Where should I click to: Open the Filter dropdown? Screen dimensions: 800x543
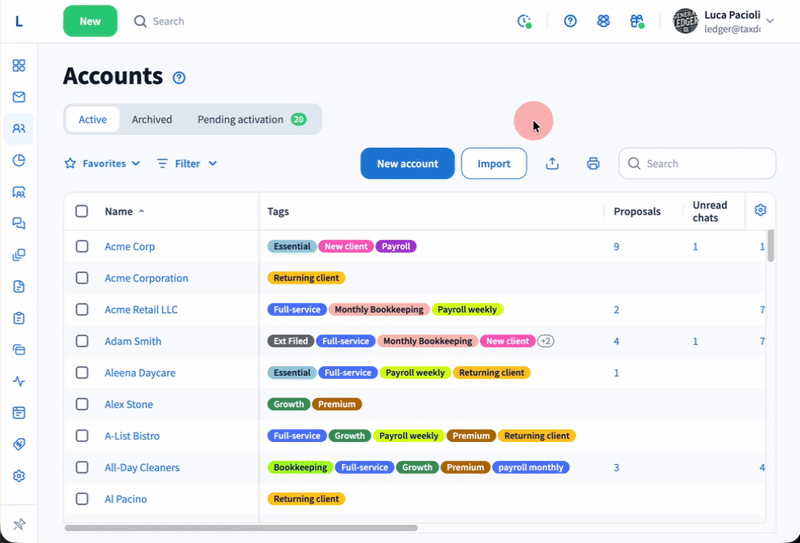(187, 163)
